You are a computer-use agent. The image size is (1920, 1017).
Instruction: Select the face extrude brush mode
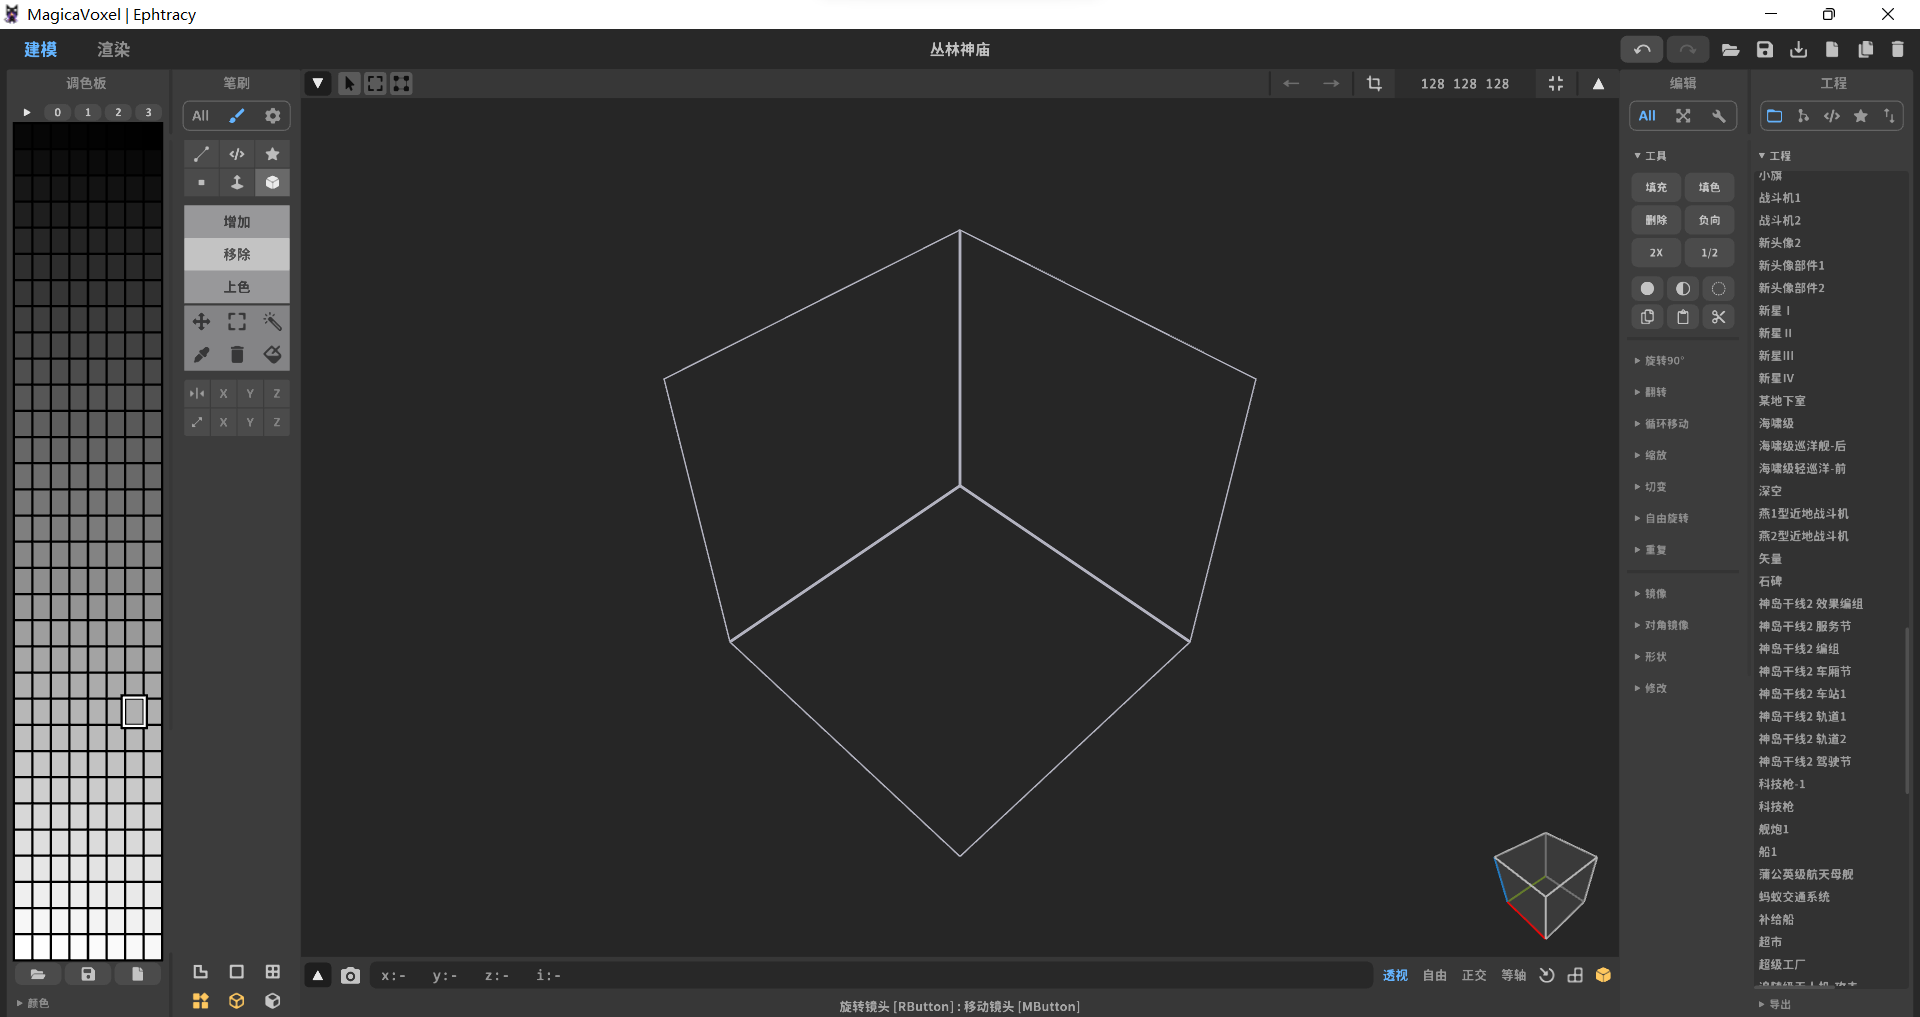coord(237,183)
